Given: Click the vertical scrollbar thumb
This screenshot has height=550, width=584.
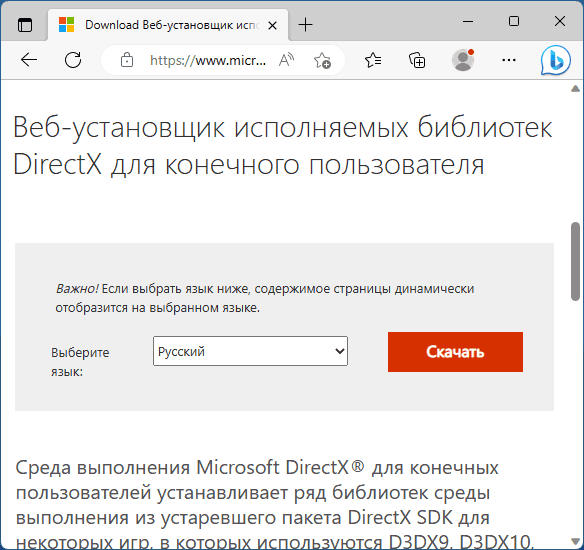Looking at the screenshot, I should click(x=575, y=261).
